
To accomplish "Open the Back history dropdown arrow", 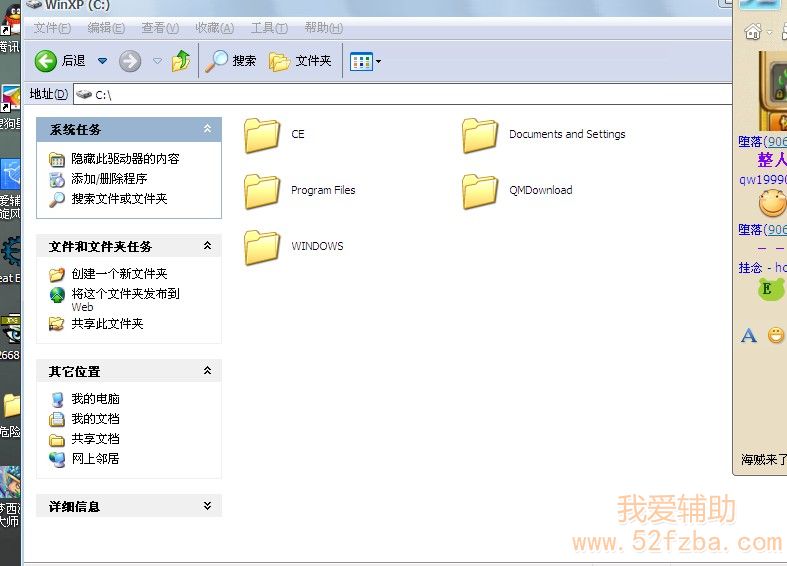I will (x=102, y=61).
